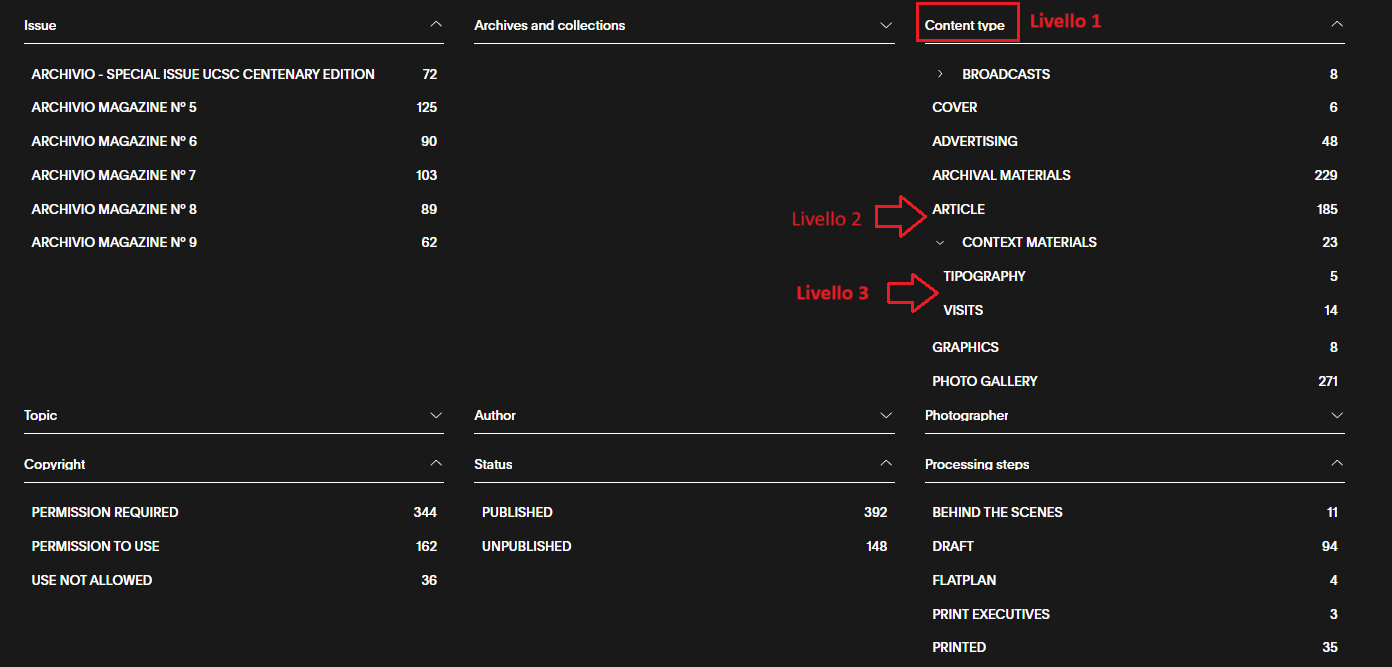Collapse the Context Materials tree arrow
The image size is (1392, 667).
[x=940, y=242]
